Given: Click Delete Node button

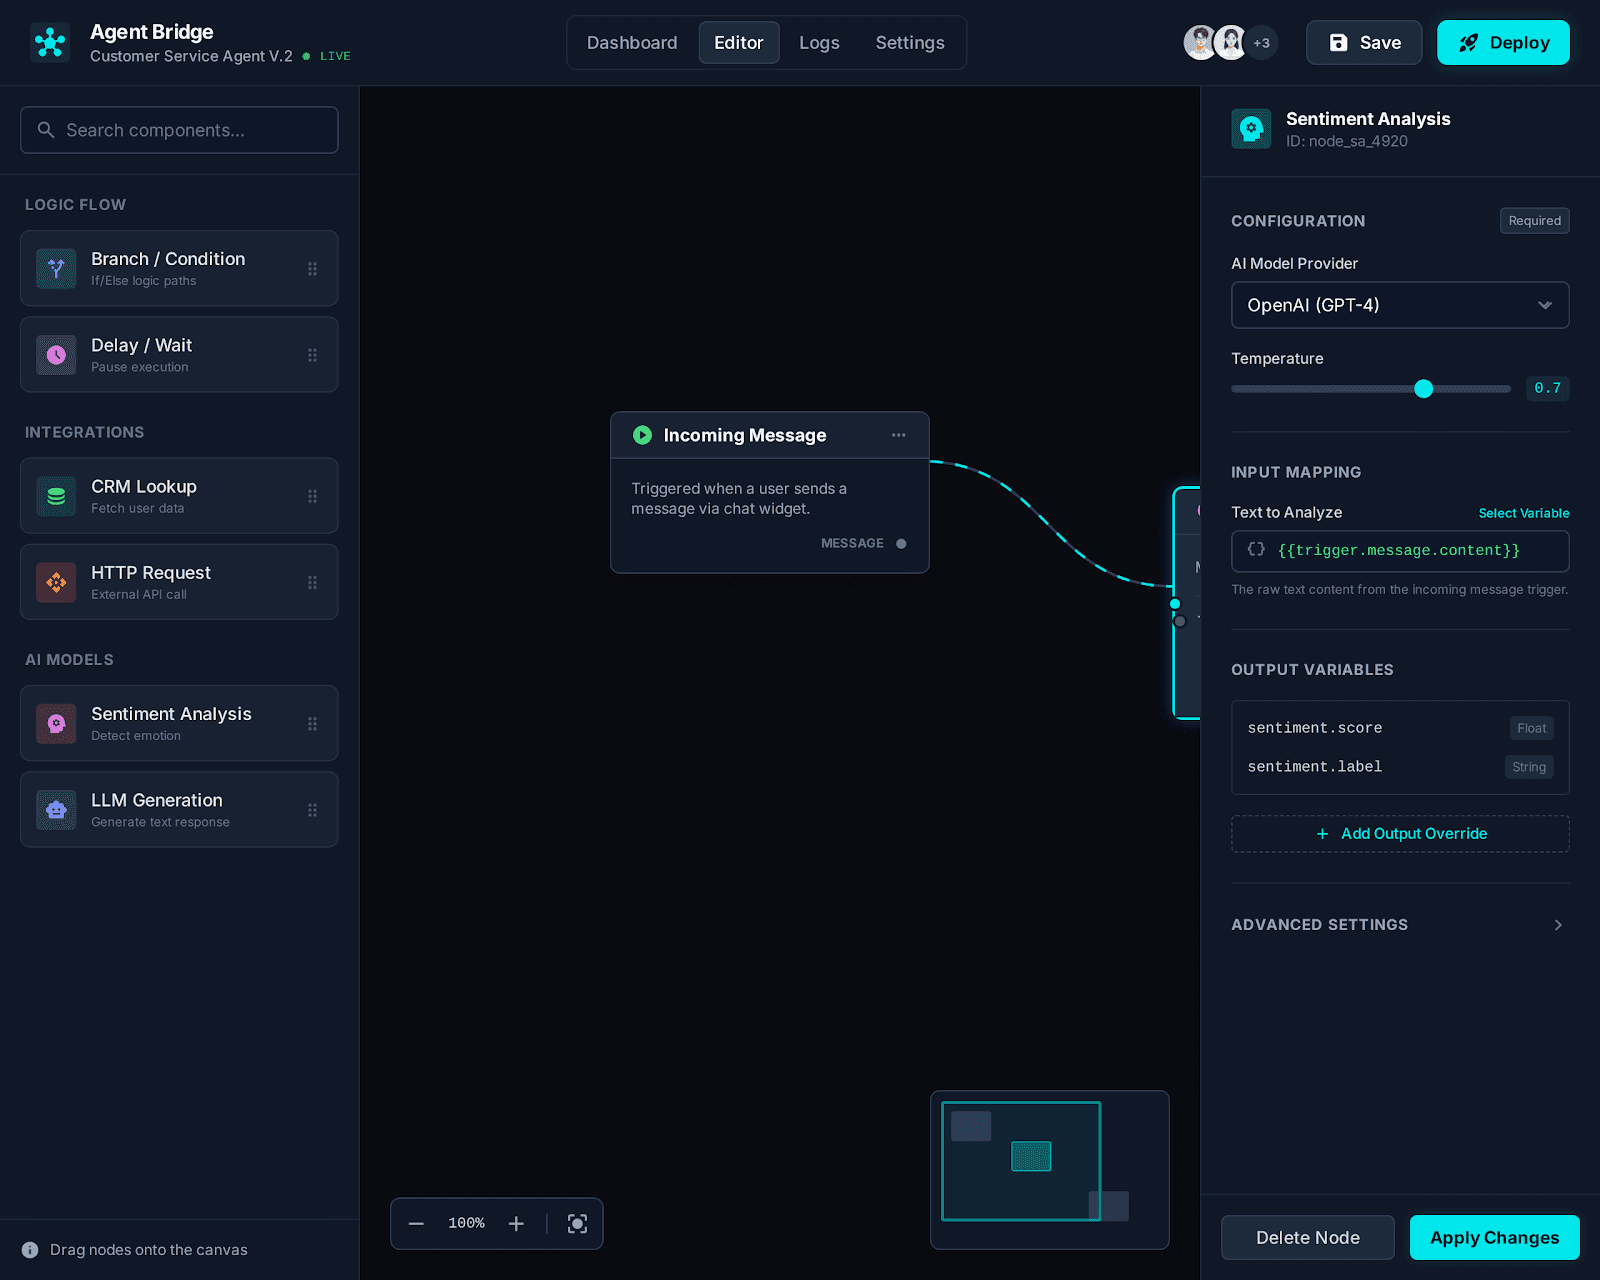Looking at the screenshot, I should point(1308,1238).
